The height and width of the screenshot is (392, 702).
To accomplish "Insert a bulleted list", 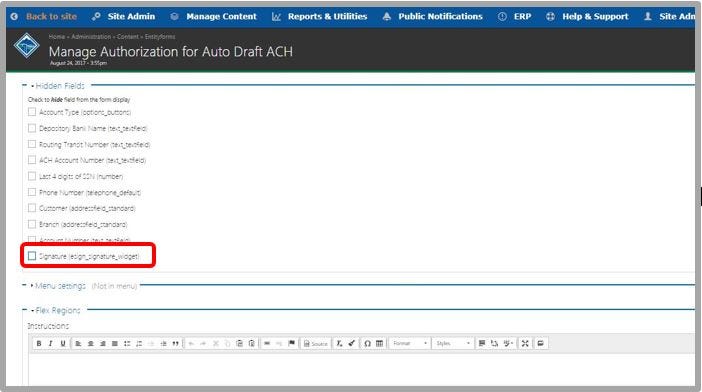I will click(x=127, y=343).
